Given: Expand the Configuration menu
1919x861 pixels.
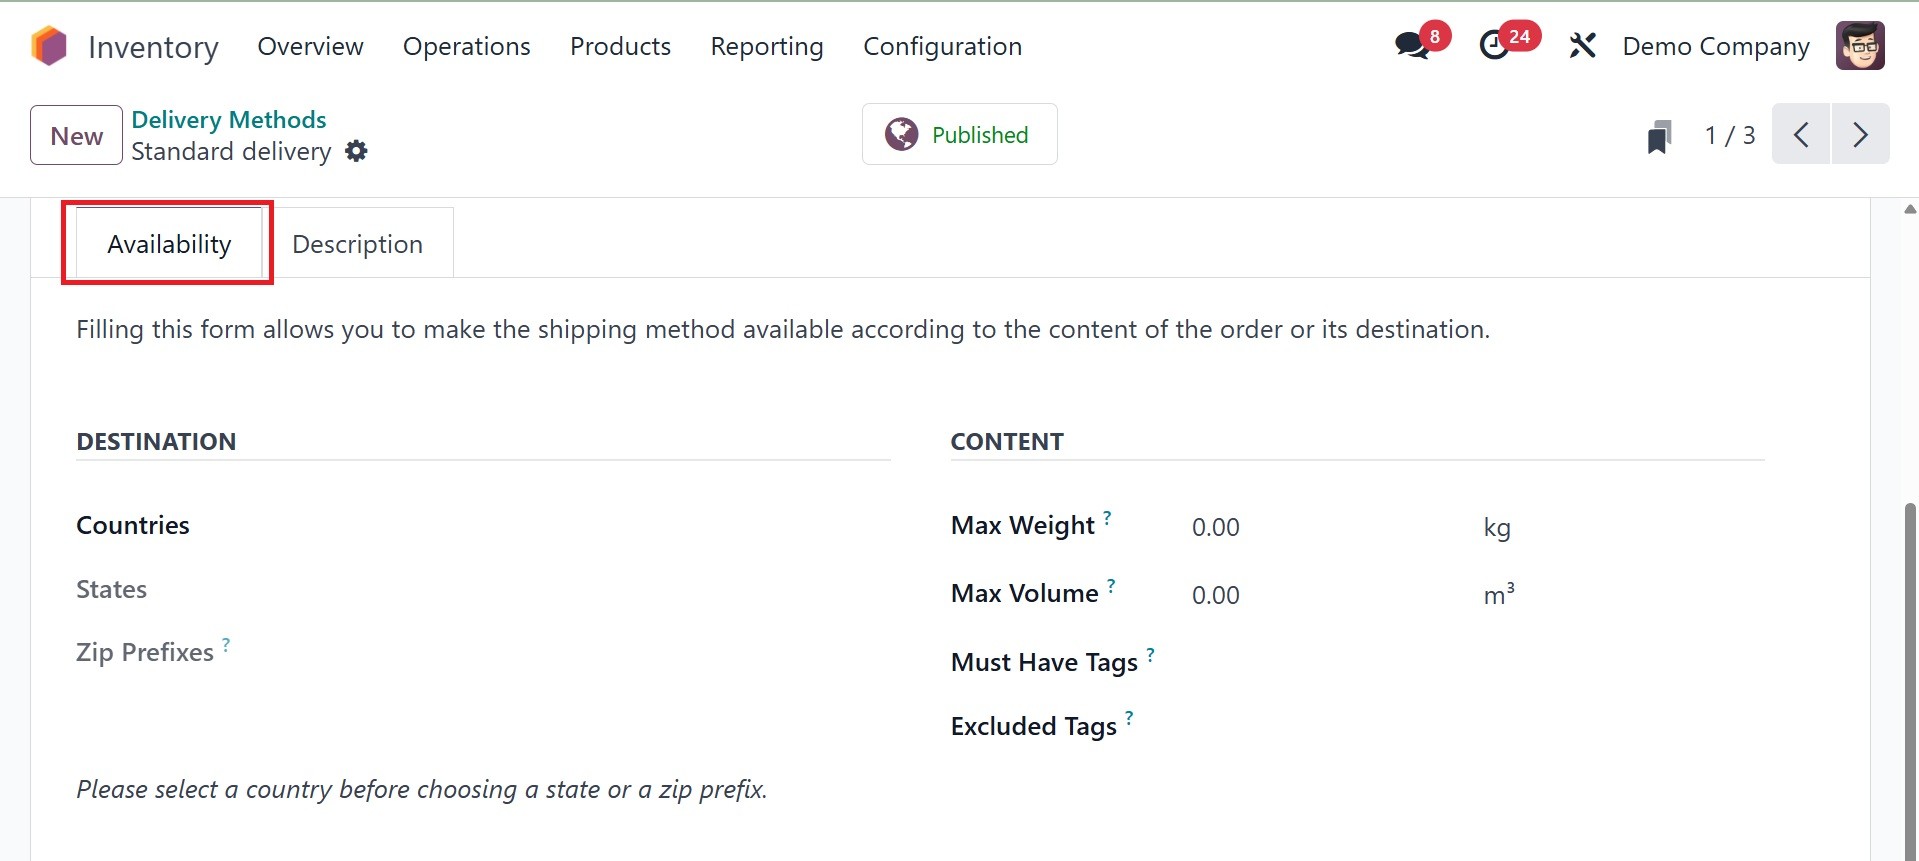Looking at the screenshot, I should [x=942, y=47].
